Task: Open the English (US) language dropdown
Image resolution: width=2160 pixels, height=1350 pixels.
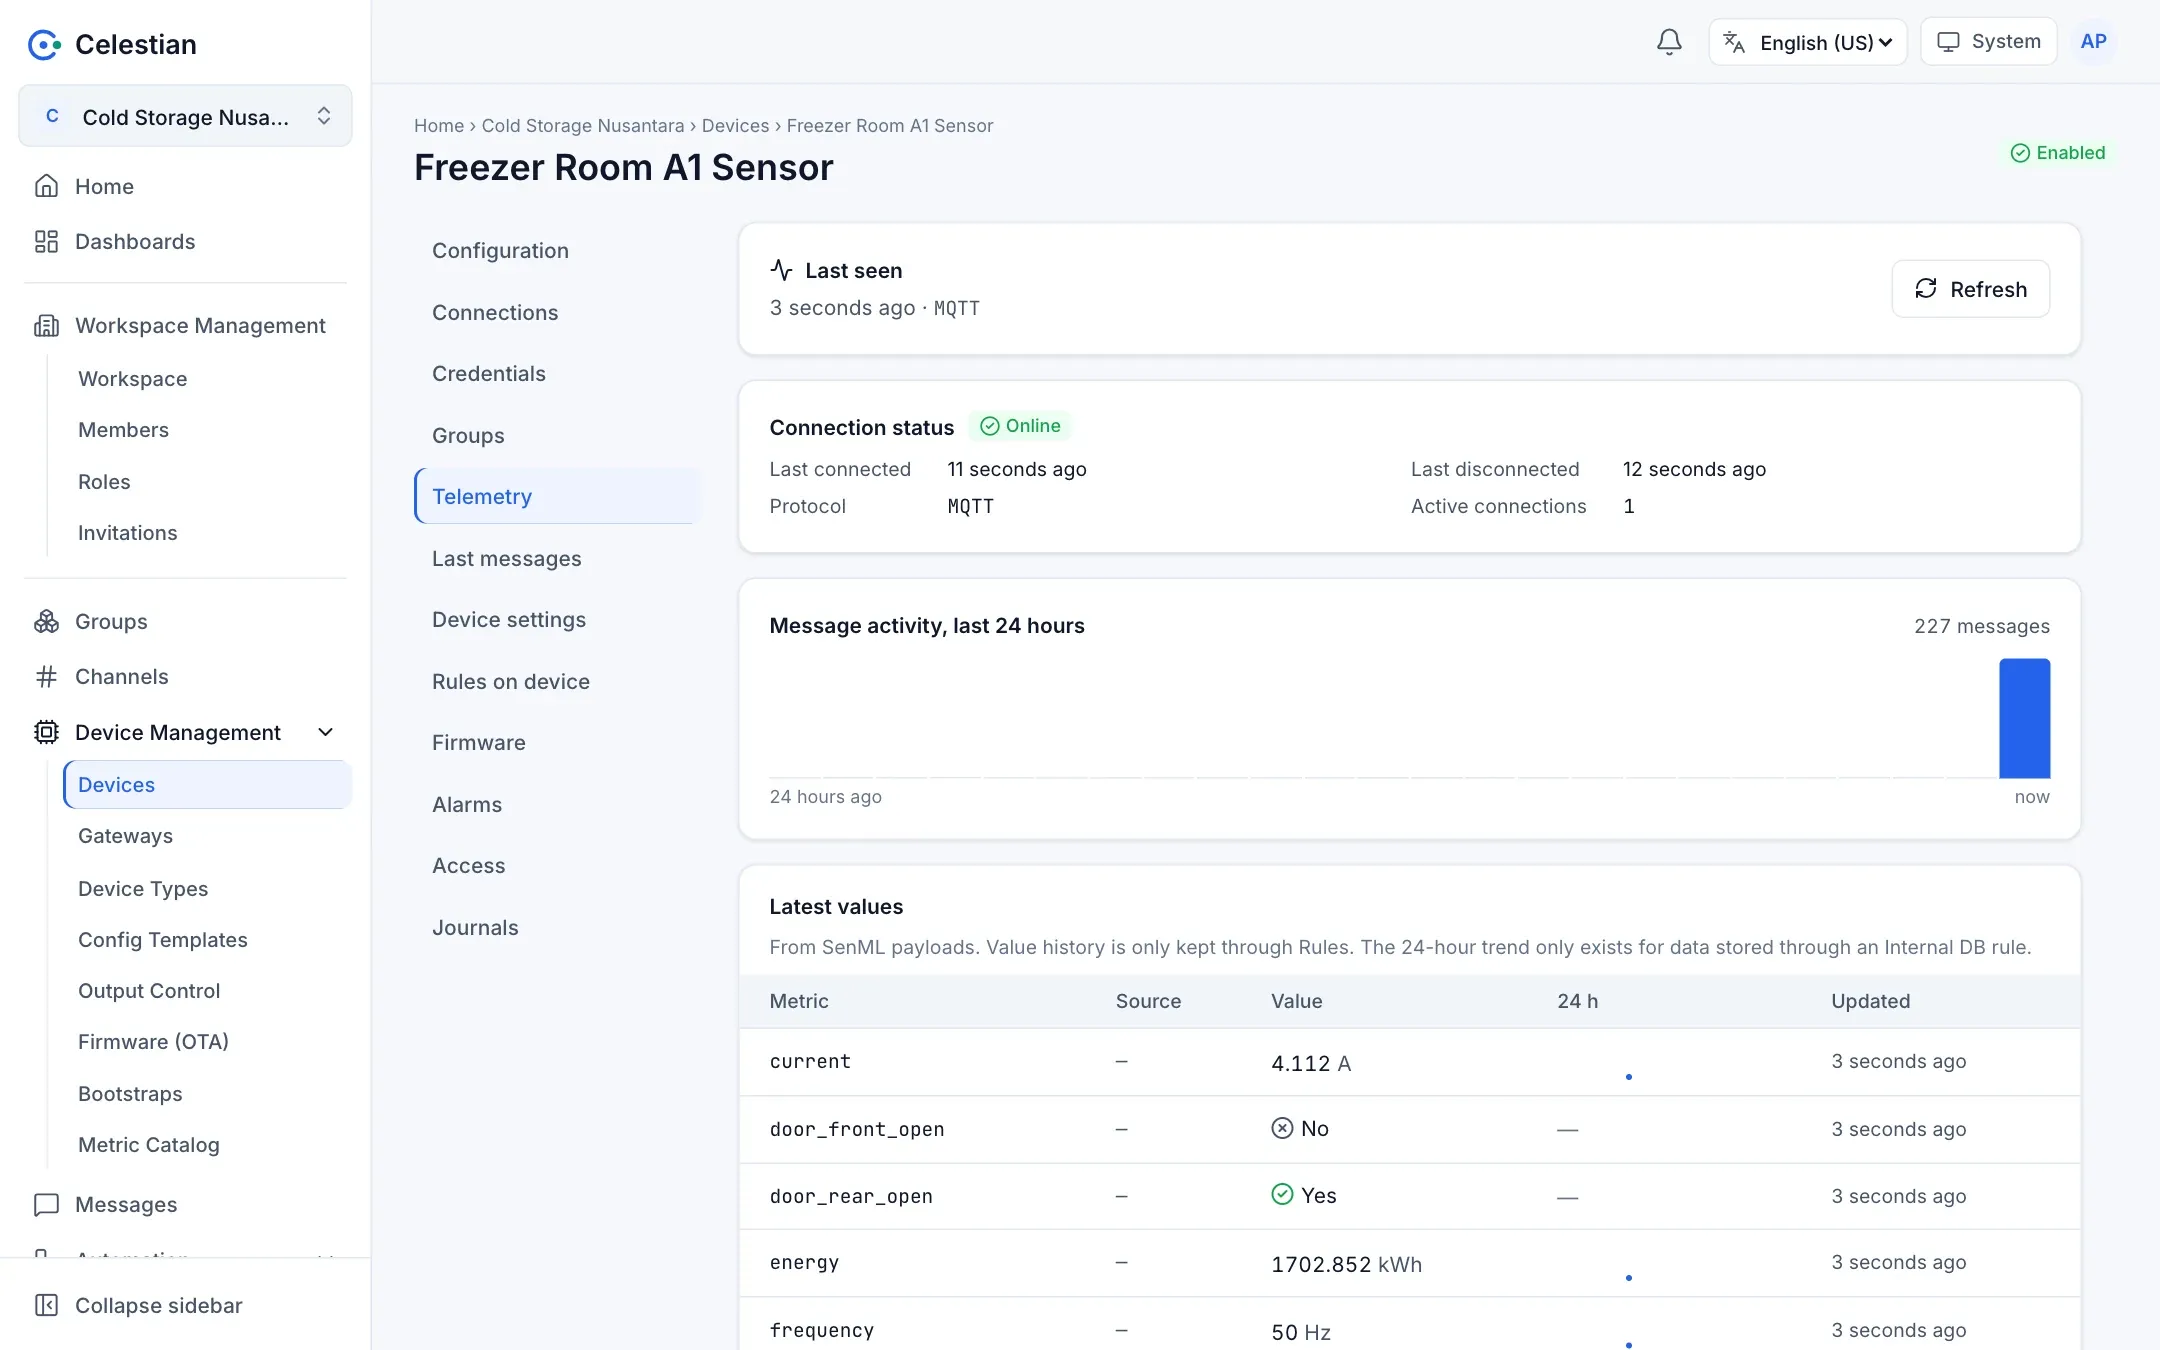Action: (1808, 42)
